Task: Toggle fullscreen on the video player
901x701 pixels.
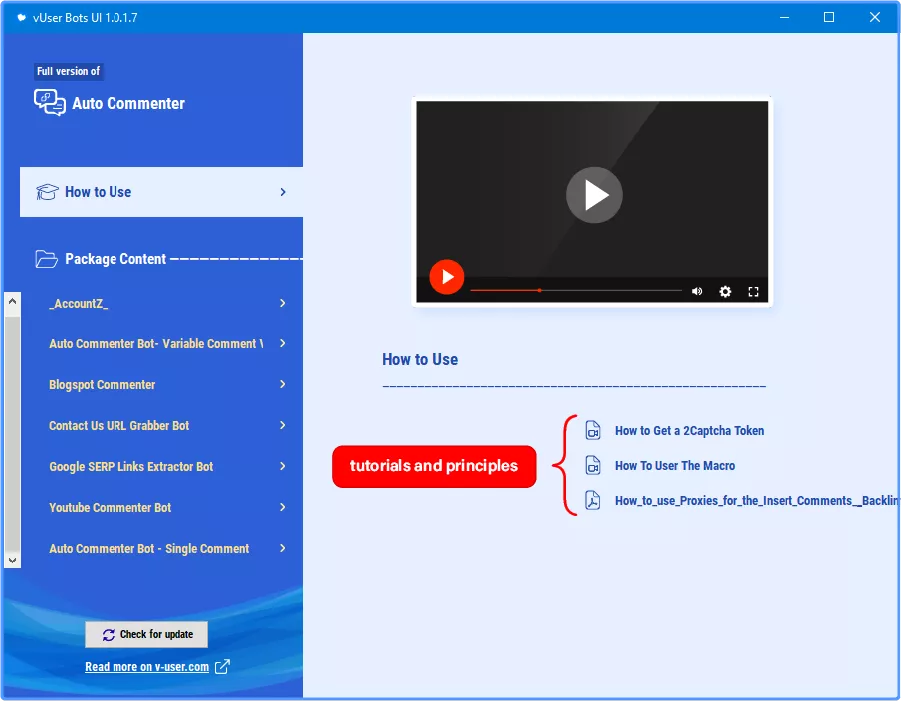Action: pyautogui.click(x=753, y=292)
